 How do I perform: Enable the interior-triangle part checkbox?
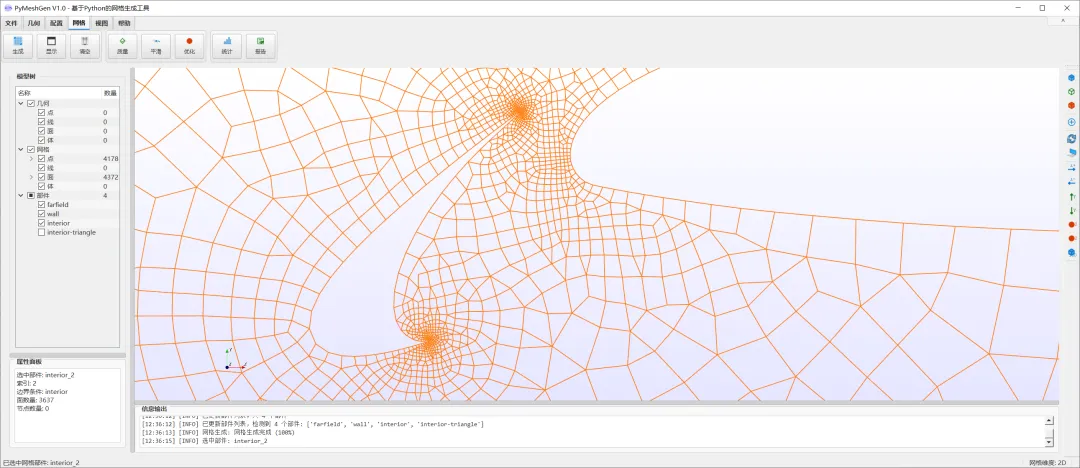[41, 232]
